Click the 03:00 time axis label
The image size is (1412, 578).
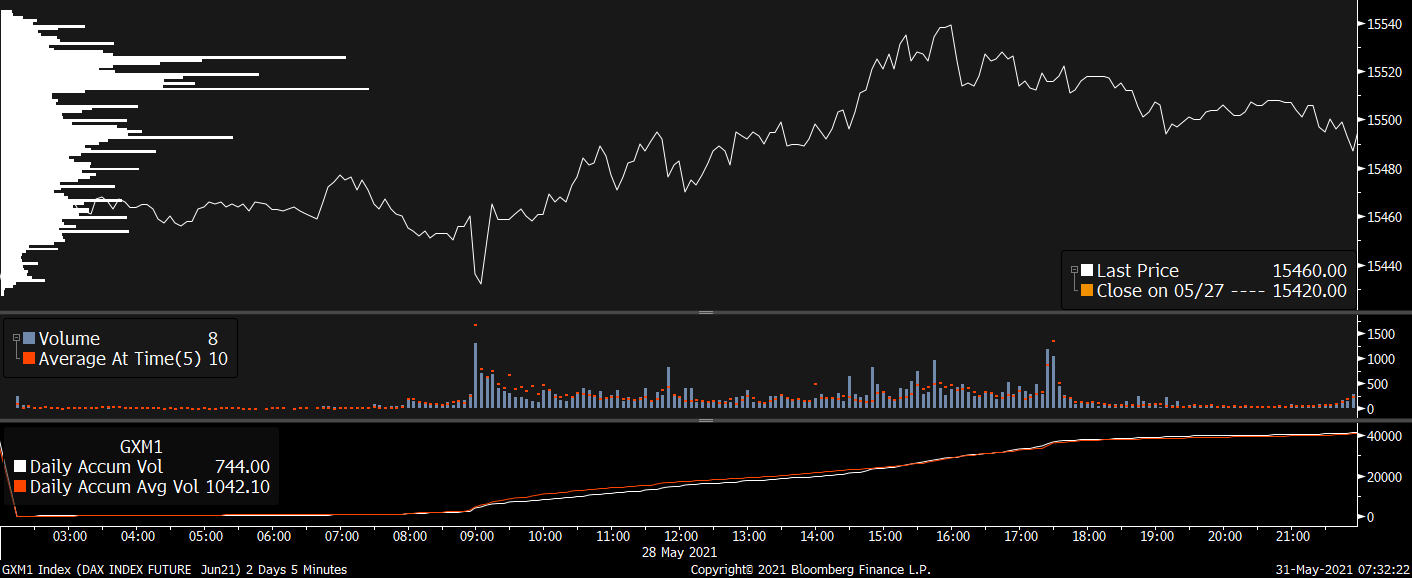tap(68, 536)
